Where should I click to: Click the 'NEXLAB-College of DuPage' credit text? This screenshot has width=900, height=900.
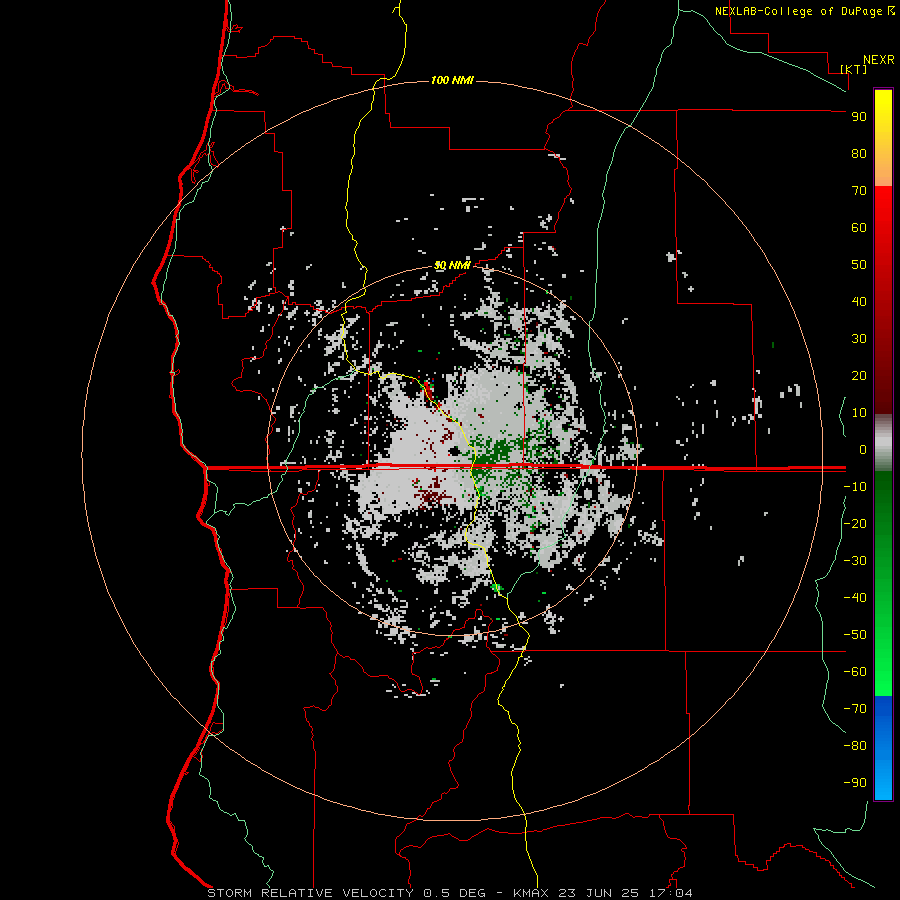[x=798, y=11]
